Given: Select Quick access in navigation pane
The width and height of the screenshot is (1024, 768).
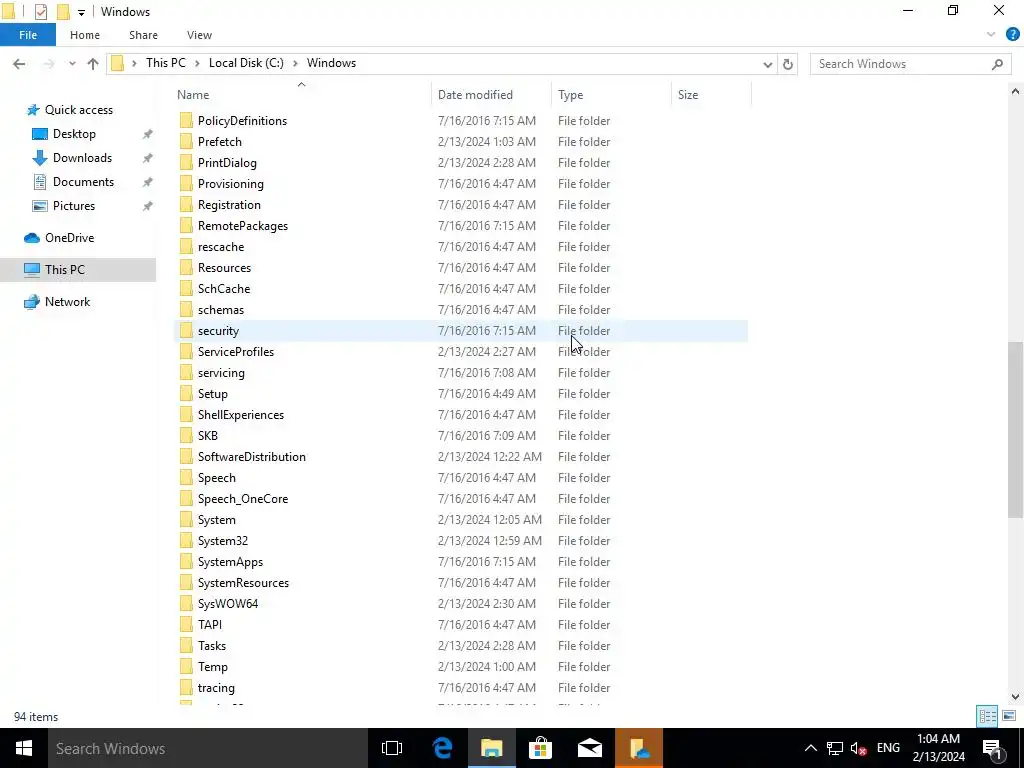Looking at the screenshot, I should click(x=78, y=110).
